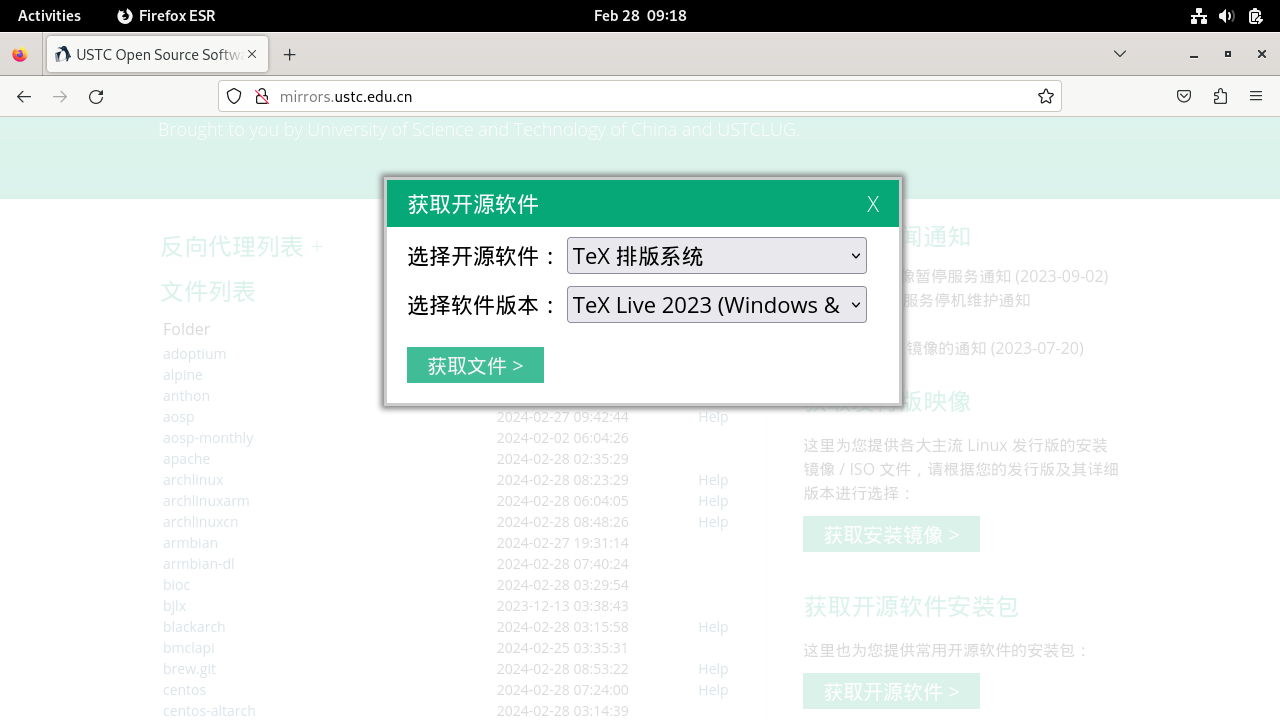Open the archlinux folder link
This screenshot has height=720, width=1280.
[x=193, y=480]
